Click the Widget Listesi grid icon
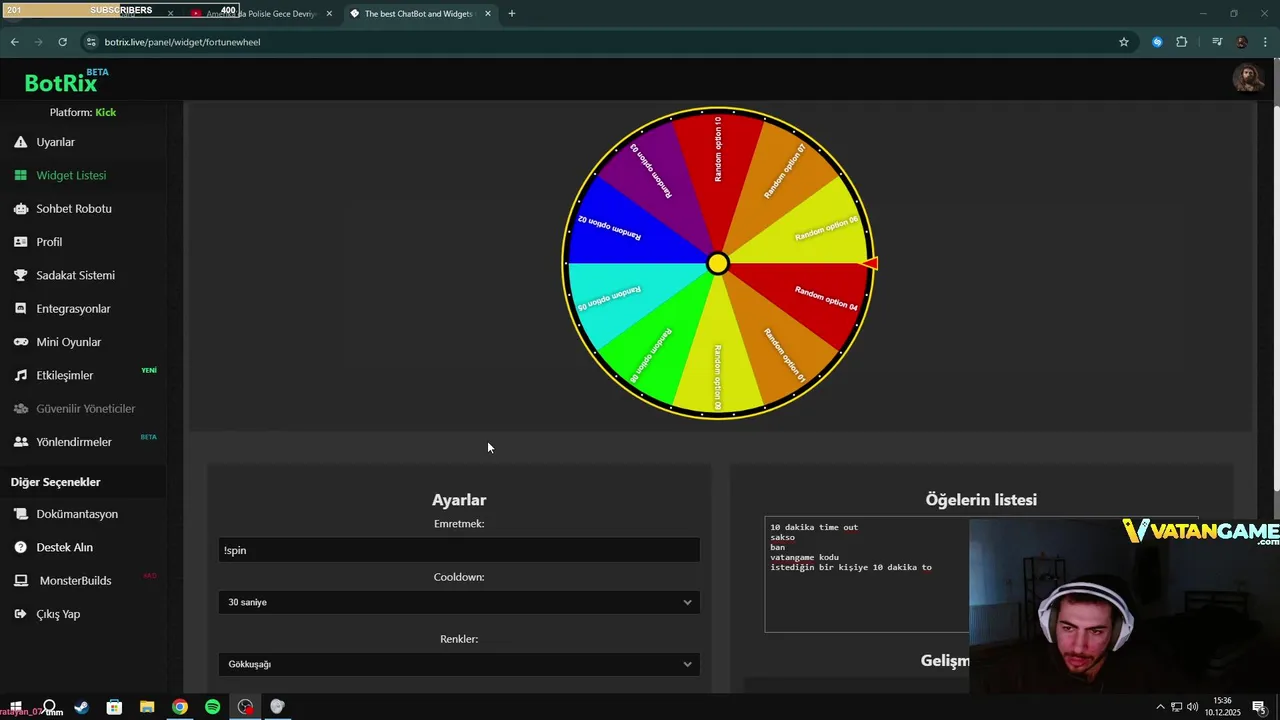 point(20,175)
